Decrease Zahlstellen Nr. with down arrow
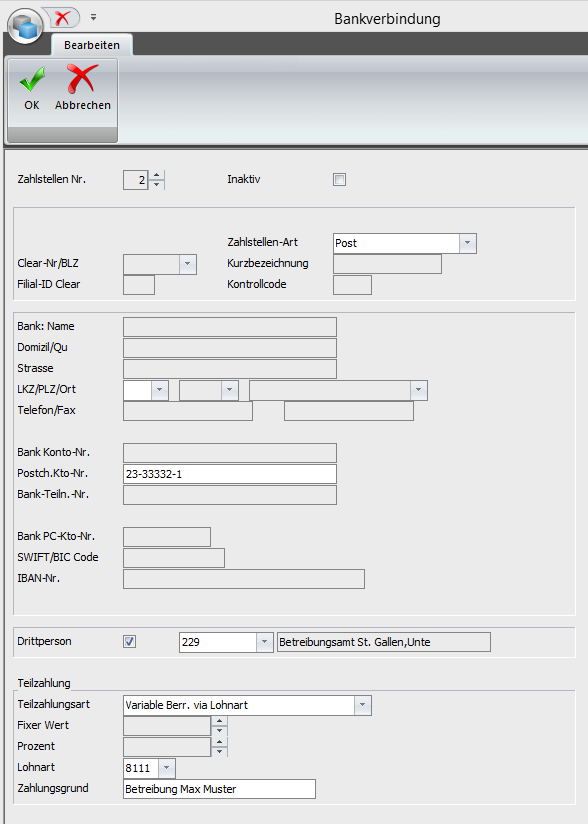The image size is (588, 824). (x=157, y=184)
